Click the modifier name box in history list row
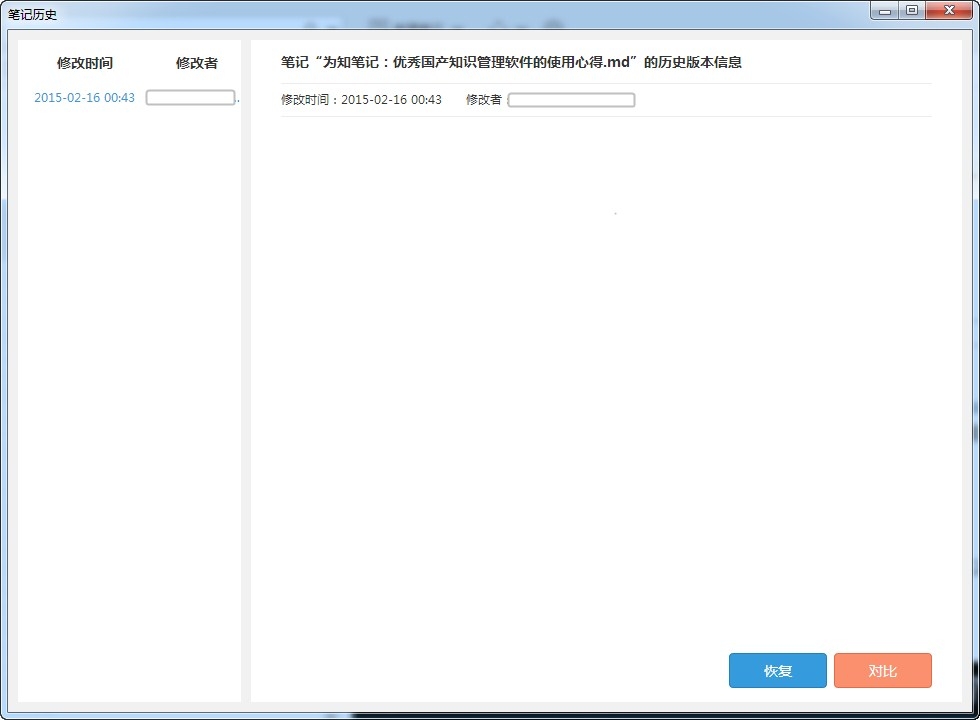The height and width of the screenshot is (720, 980). [191, 98]
